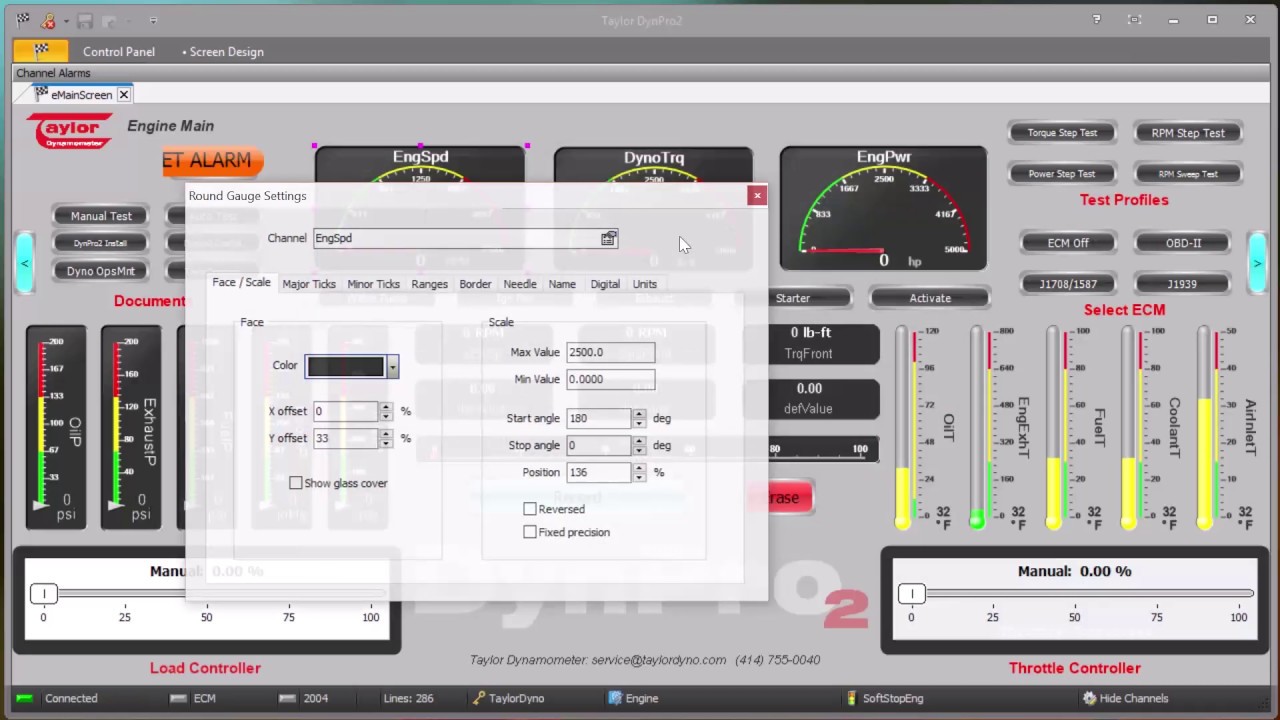Switch to the Name tab
Screen dimensions: 1280x720
(x=562, y=284)
